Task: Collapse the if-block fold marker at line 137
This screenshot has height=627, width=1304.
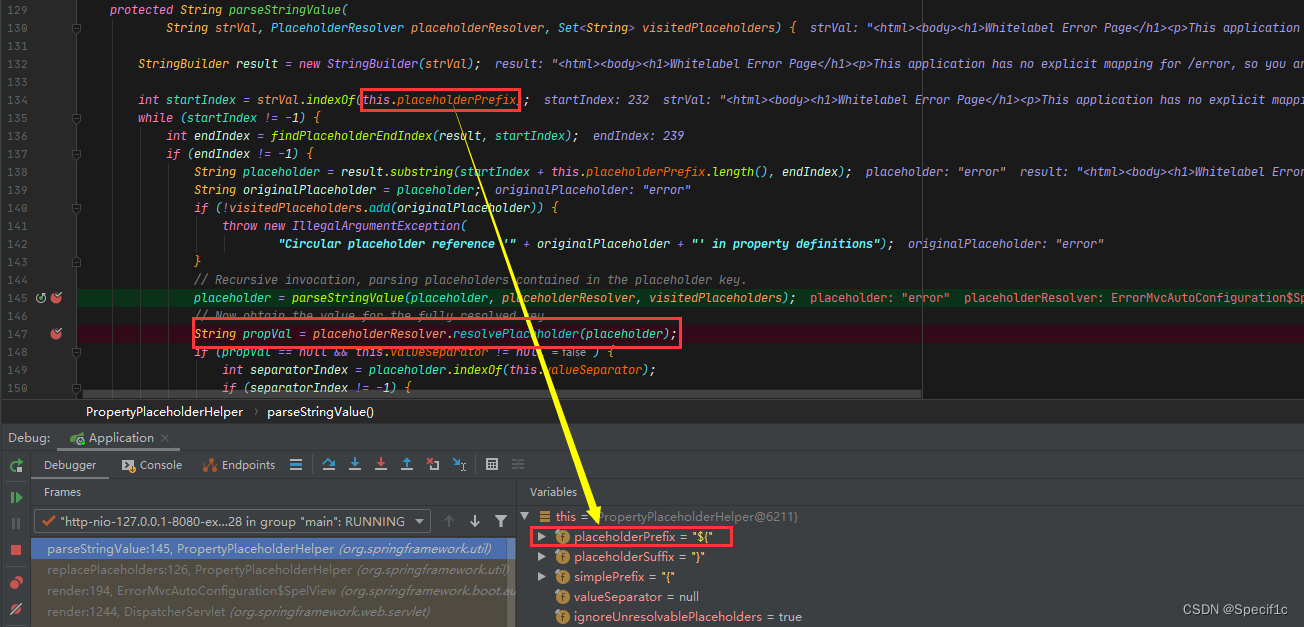Action: pos(77,154)
